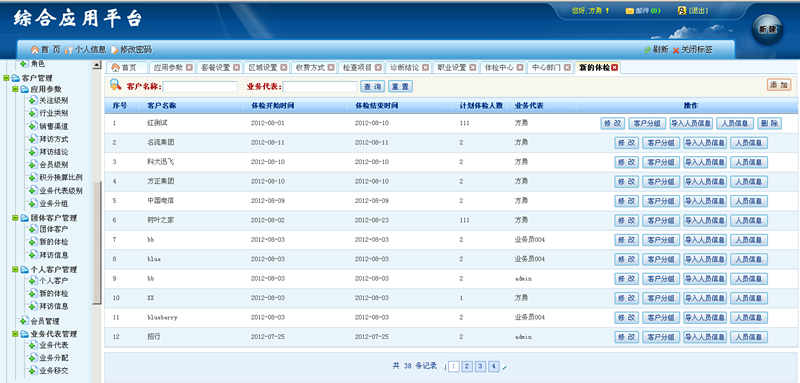Focus the 客户名称 input field
Image resolution: width=800 pixels, height=383 pixels.
coord(200,87)
